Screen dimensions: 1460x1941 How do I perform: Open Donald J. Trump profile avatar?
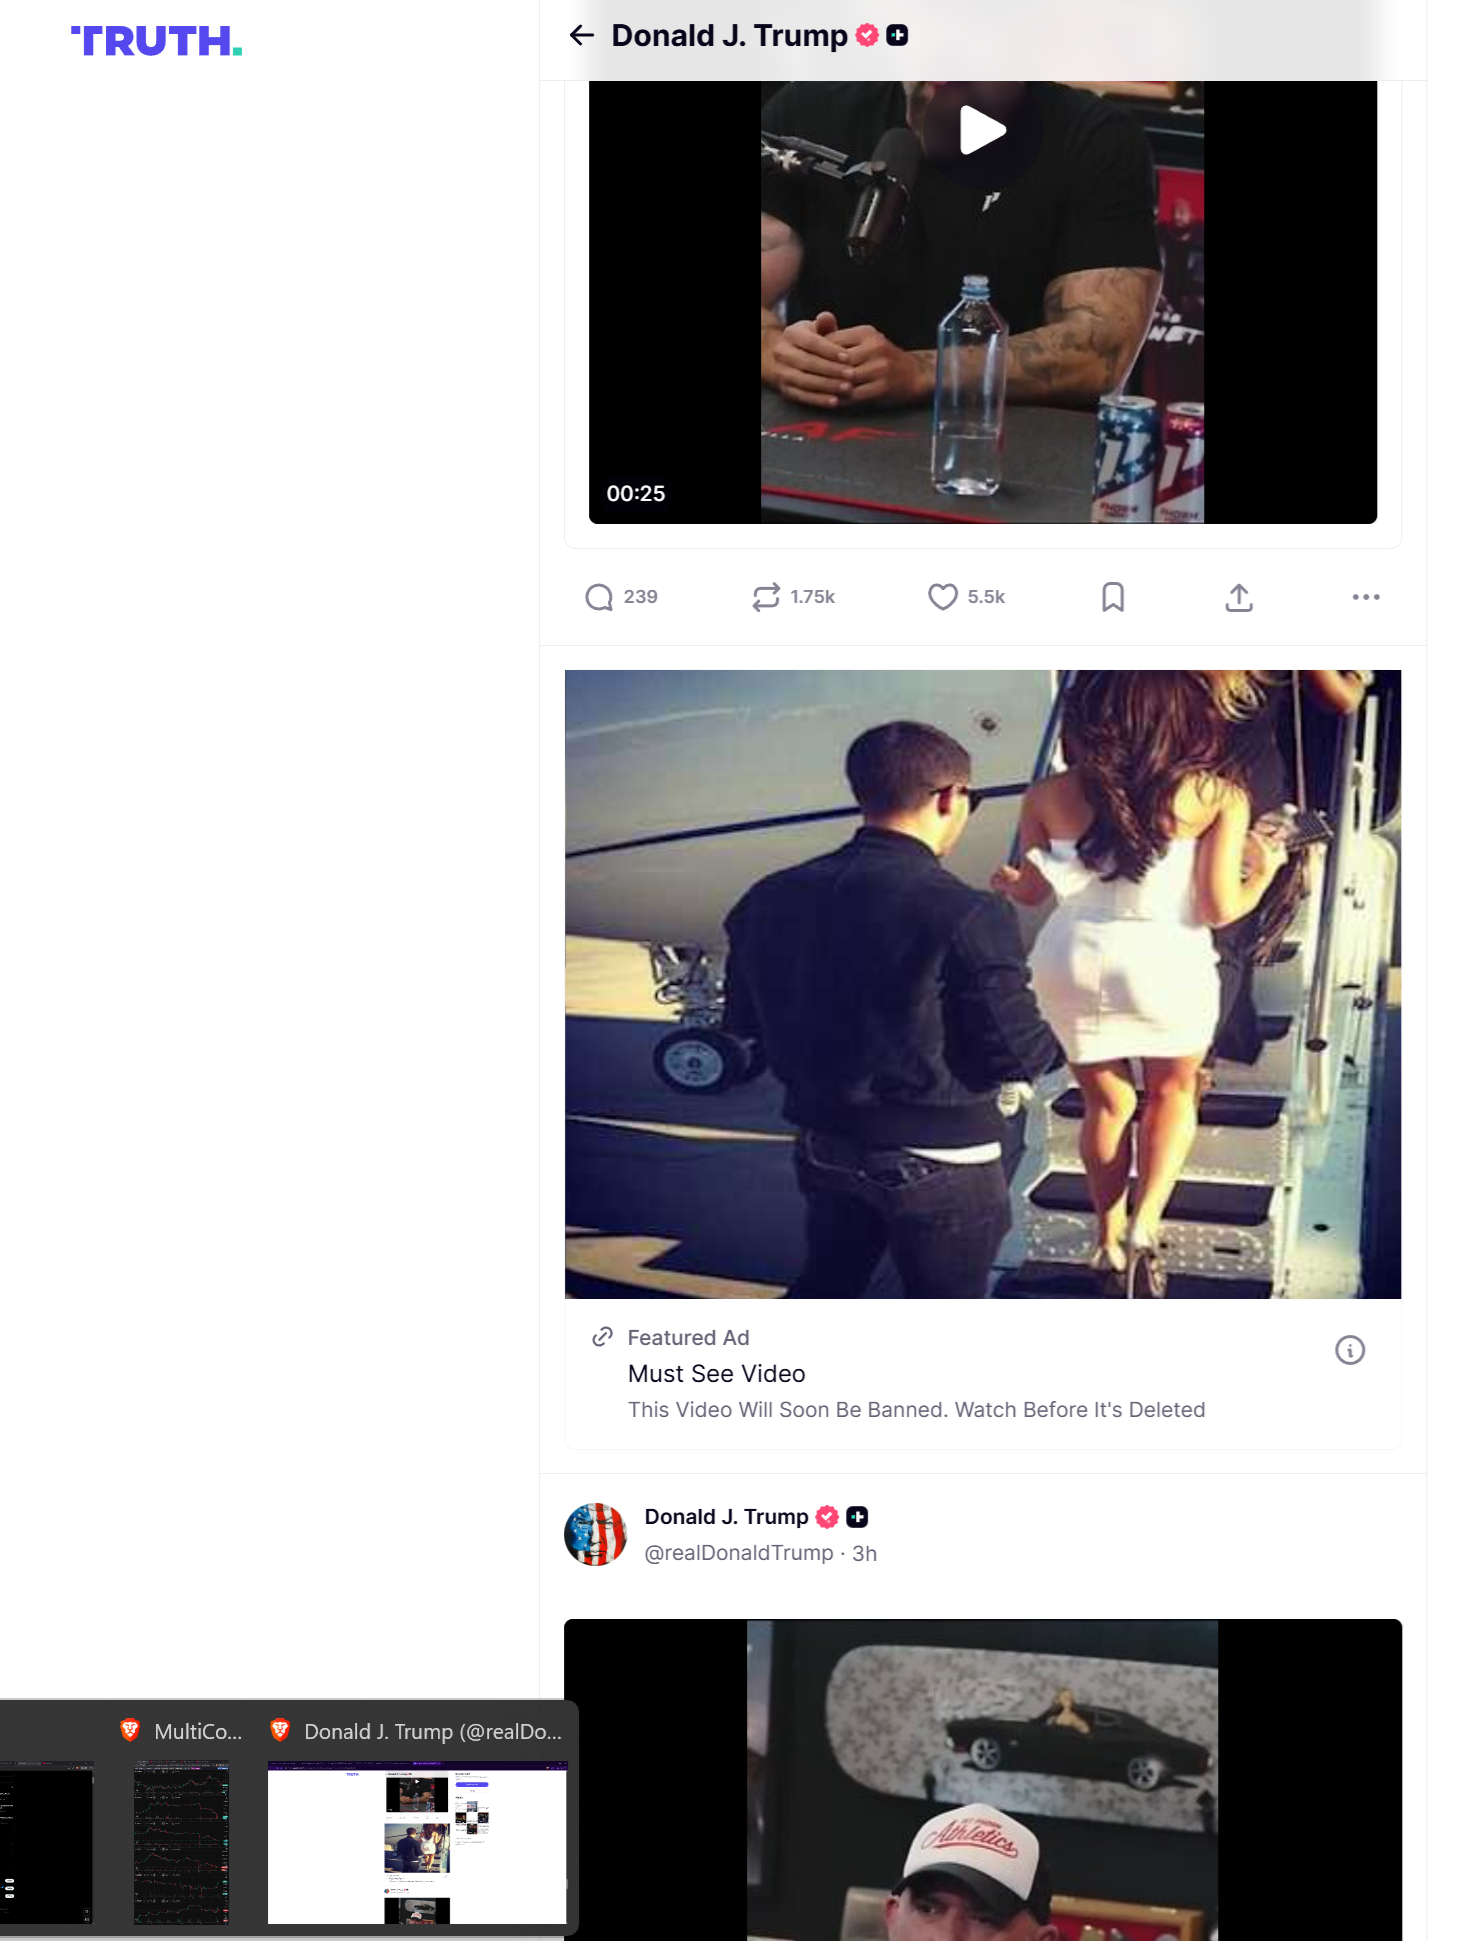point(595,1534)
